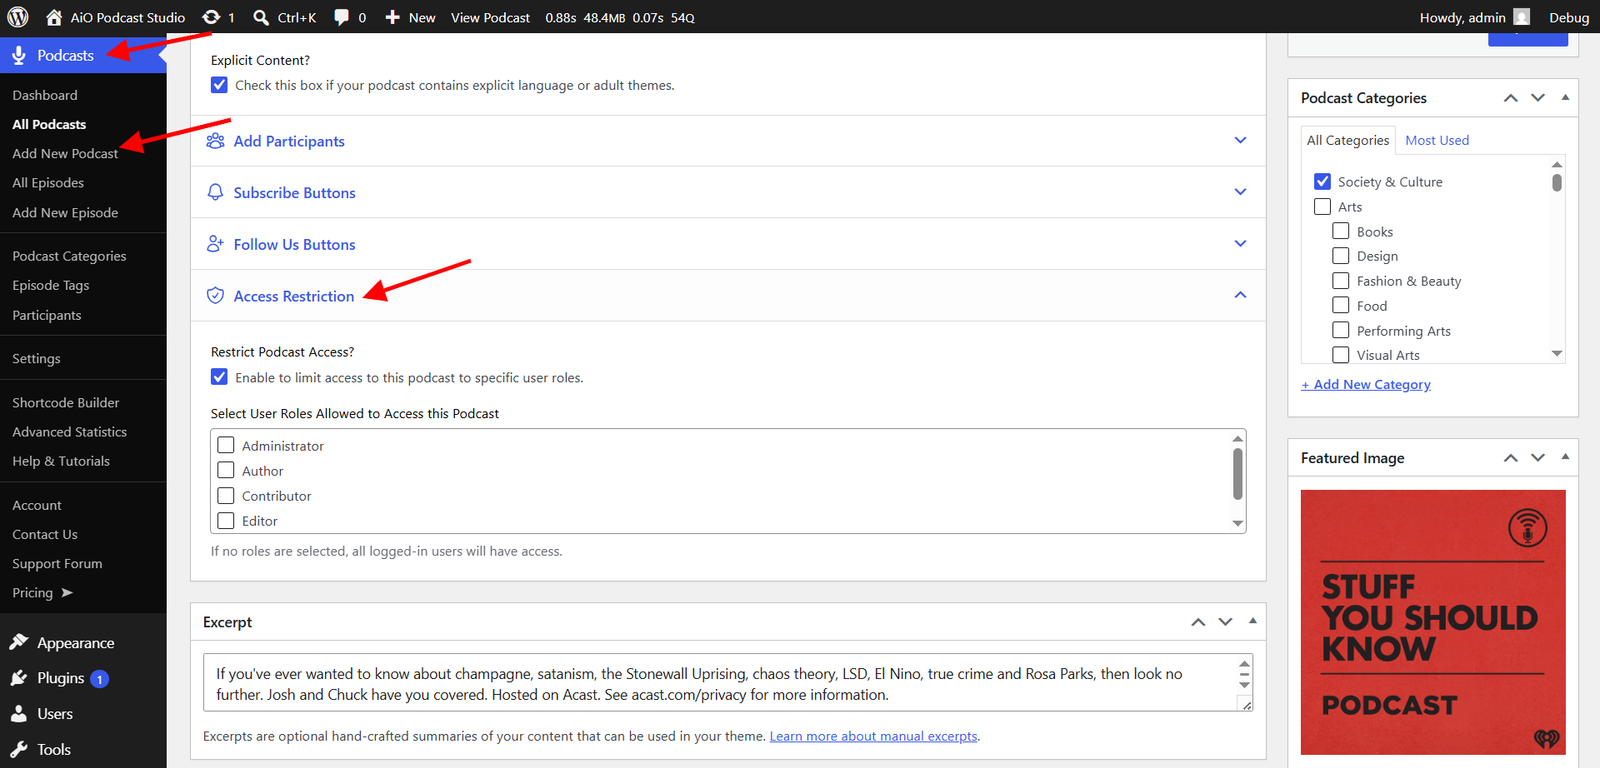1600x768 pixels.
Task: Click the Subscribe Buttons bell icon
Action: click(215, 192)
